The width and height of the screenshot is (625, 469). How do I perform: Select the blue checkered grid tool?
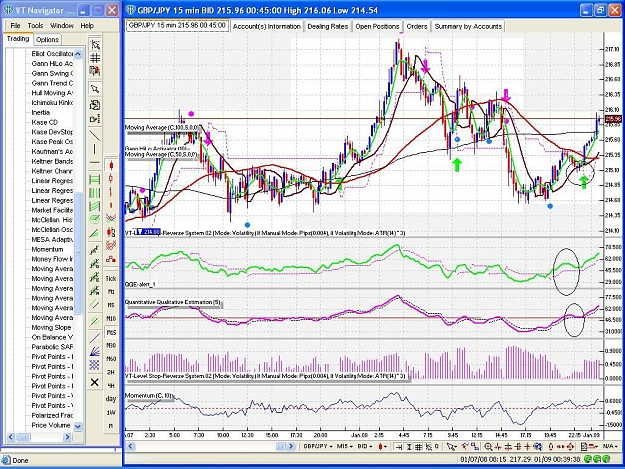point(95,365)
